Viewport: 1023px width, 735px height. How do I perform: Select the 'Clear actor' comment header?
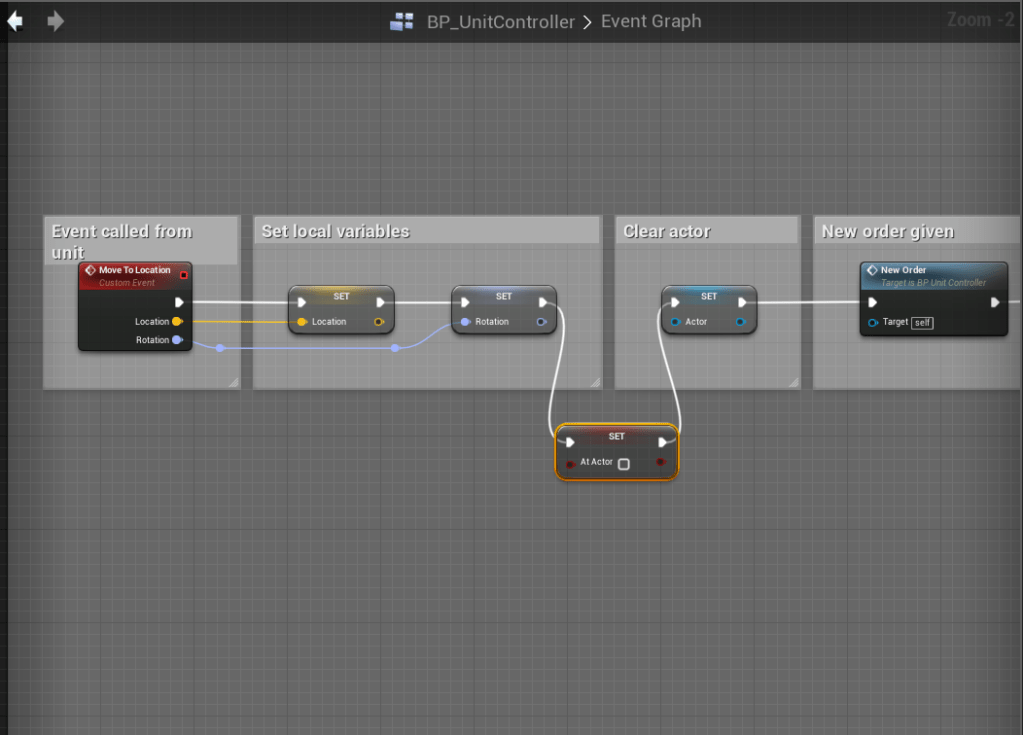tap(667, 231)
